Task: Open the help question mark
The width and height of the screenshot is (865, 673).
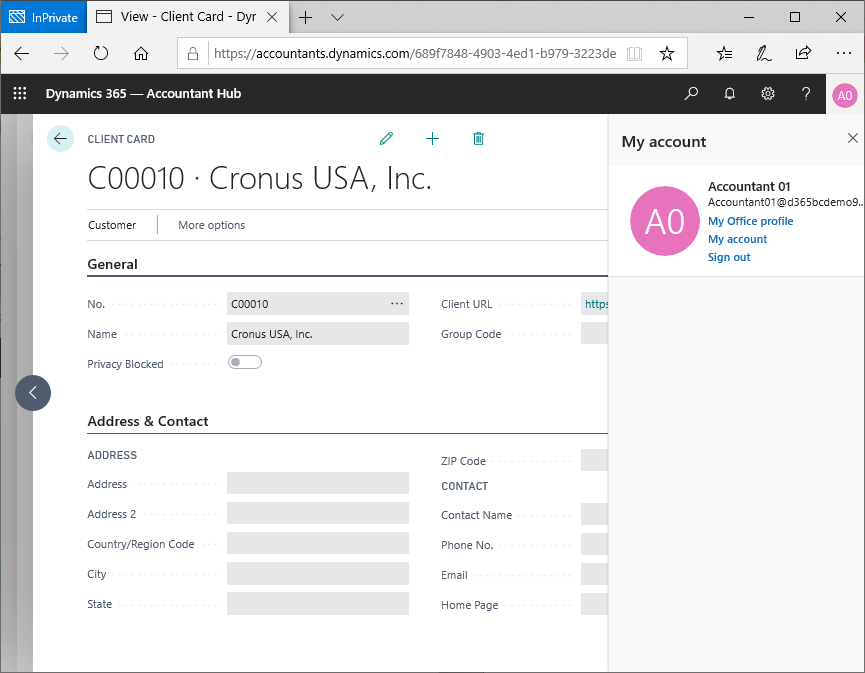Action: tap(806, 94)
